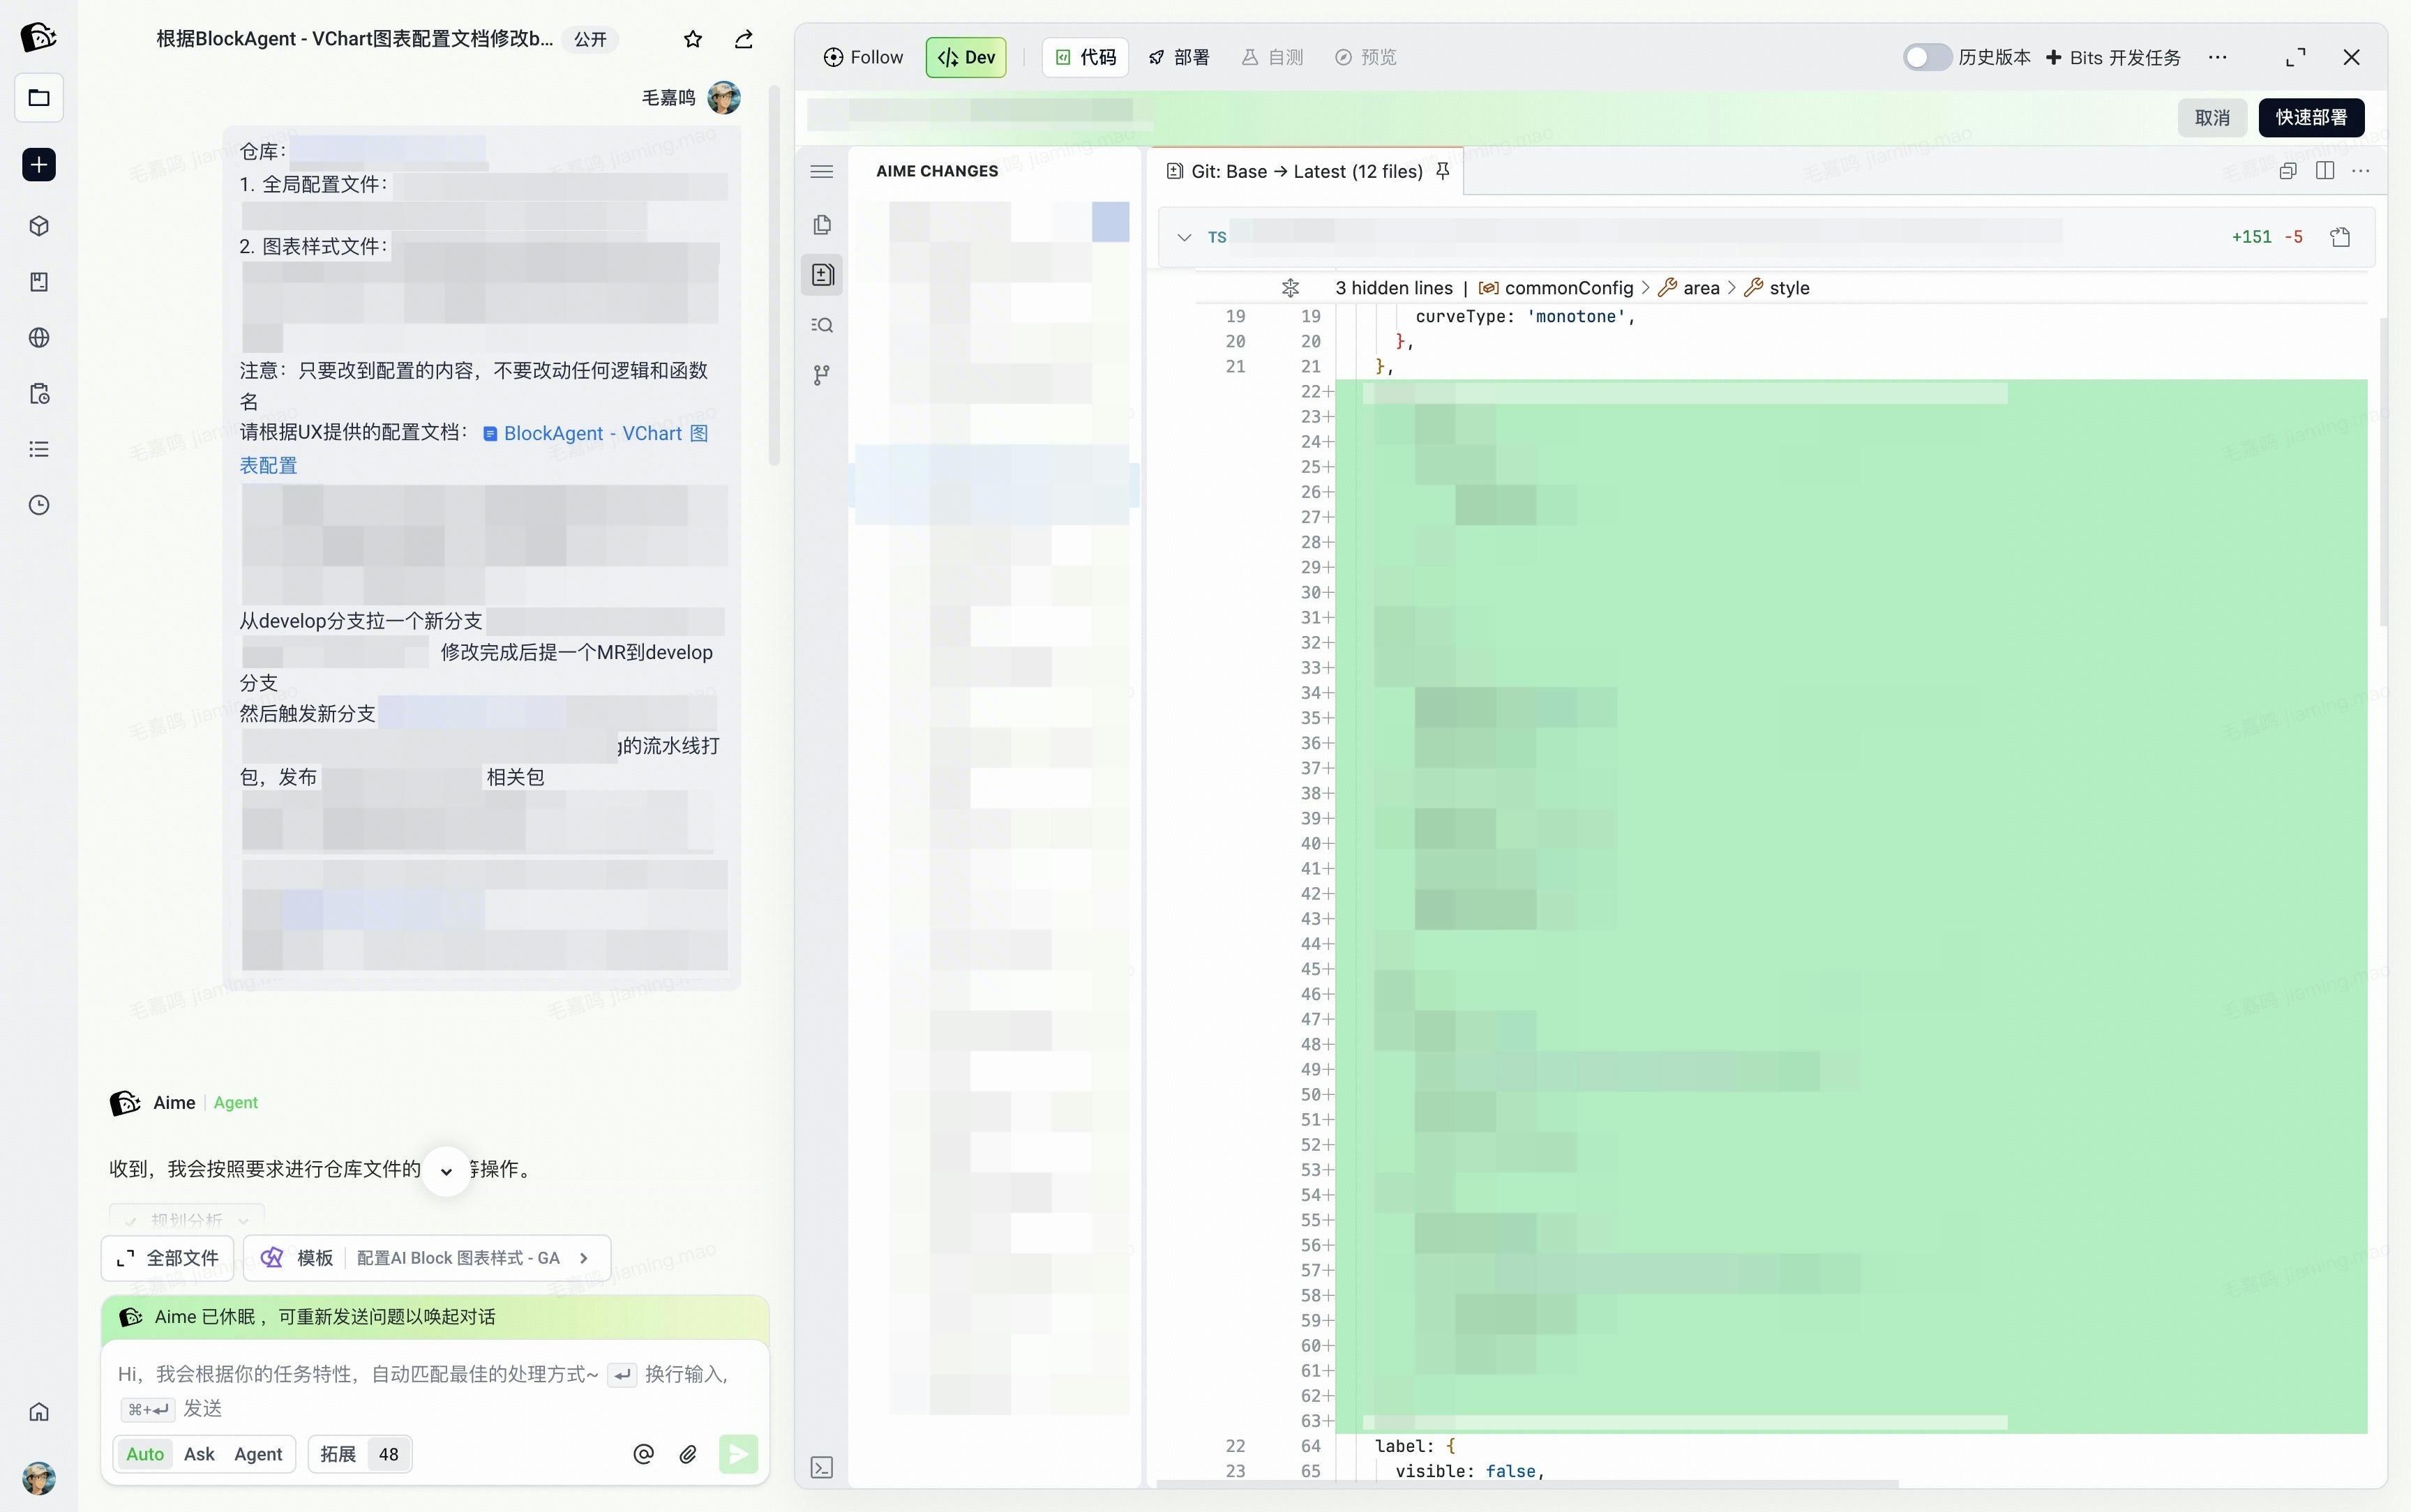The image size is (2411, 1512).
Task: Click the scroll-down chevron in chat
Action: point(446,1171)
